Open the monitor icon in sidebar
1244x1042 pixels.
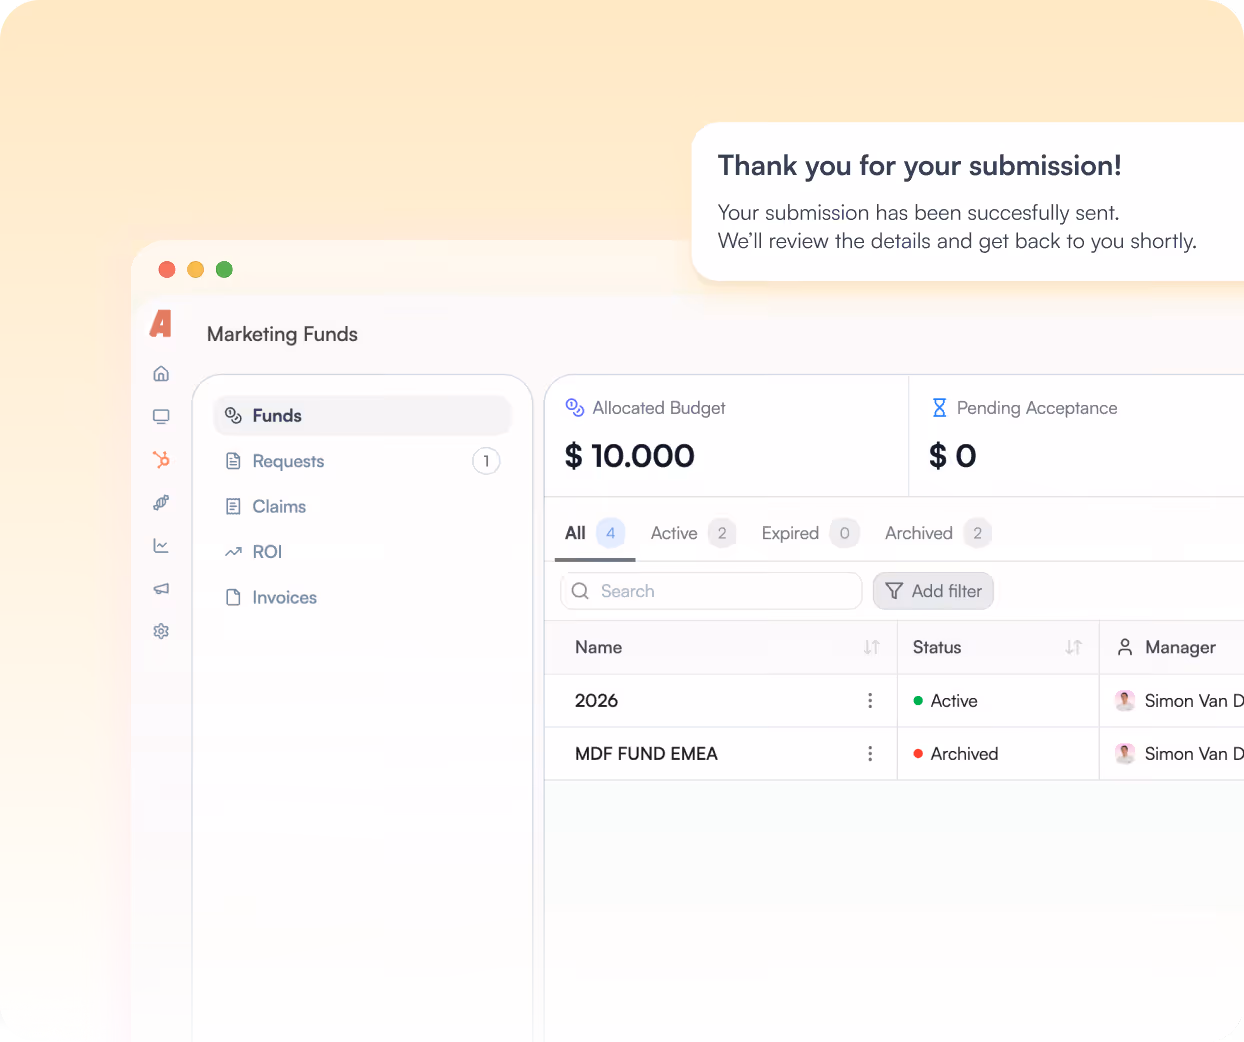click(x=161, y=416)
